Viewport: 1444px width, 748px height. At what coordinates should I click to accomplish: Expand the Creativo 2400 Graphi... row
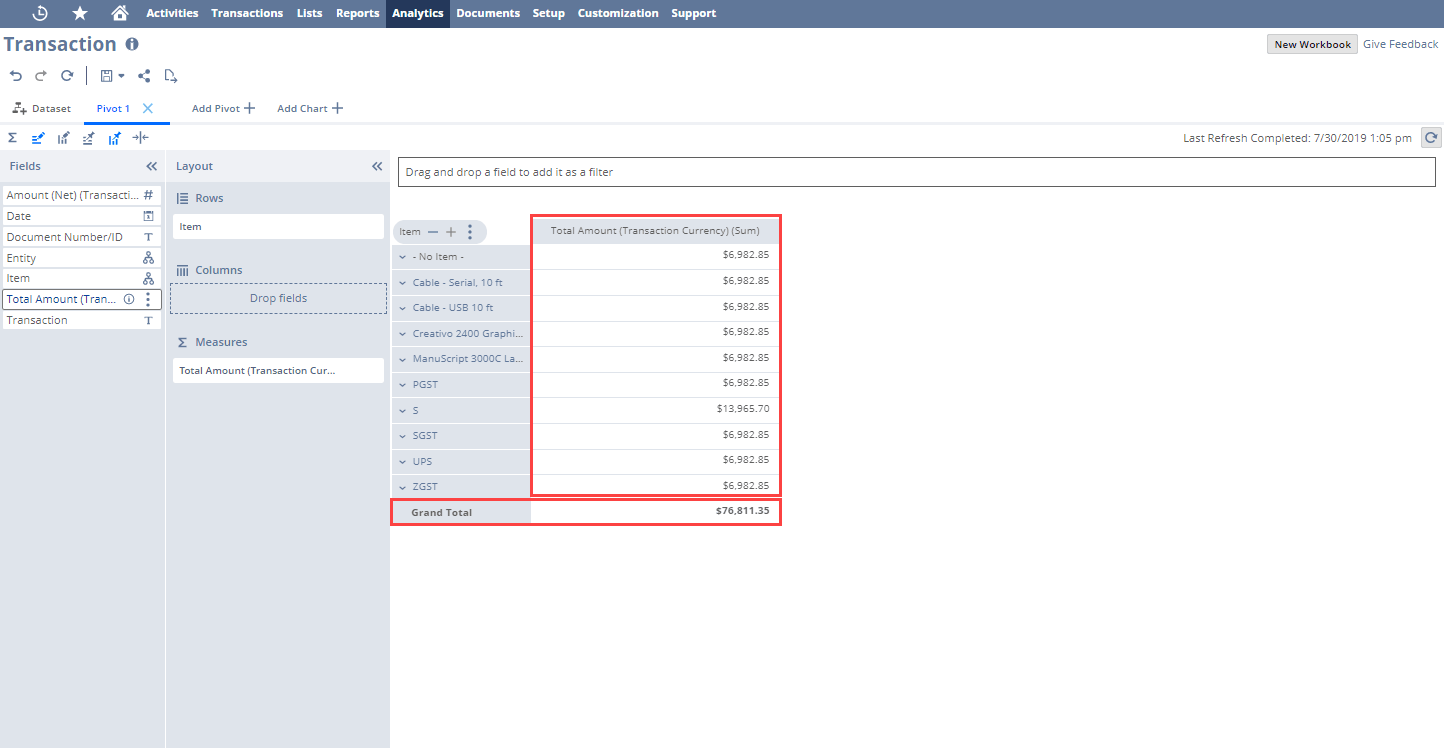tap(402, 334)
